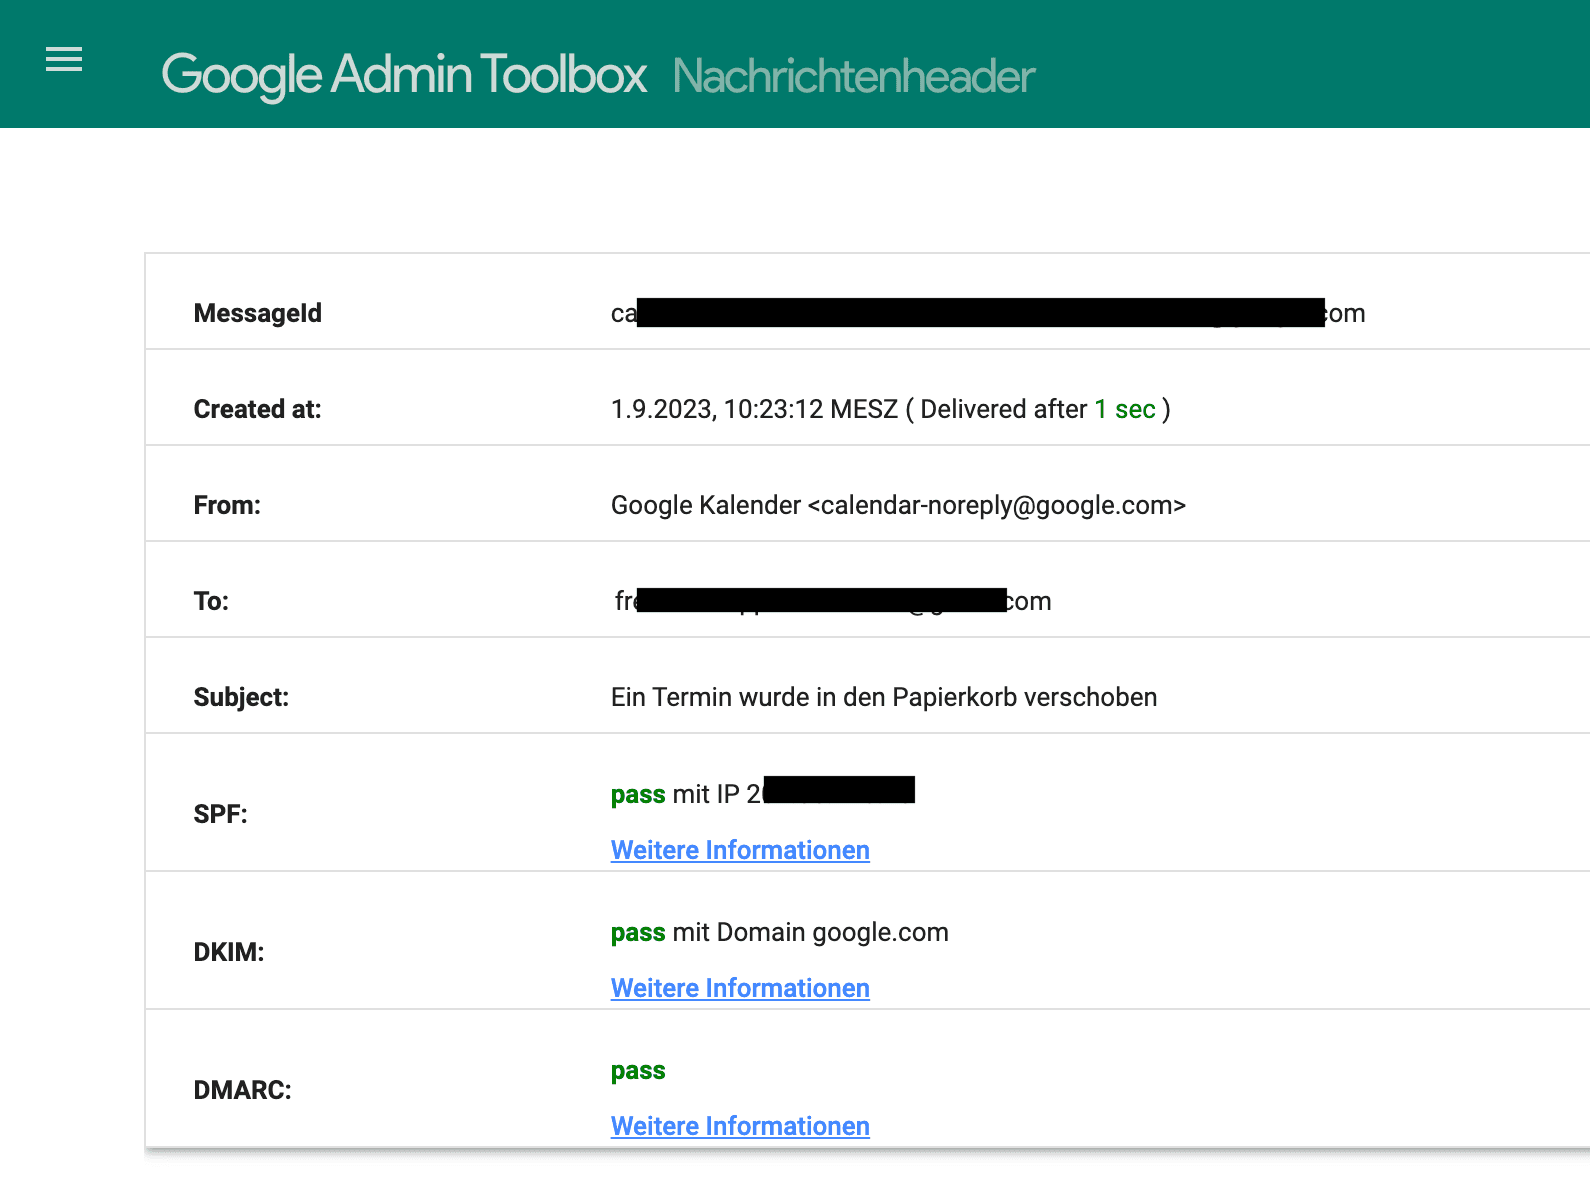Viewport: 1590px width, 1204px height.
Task: Click the Nachrichtenheader heading
Action: 854,77
